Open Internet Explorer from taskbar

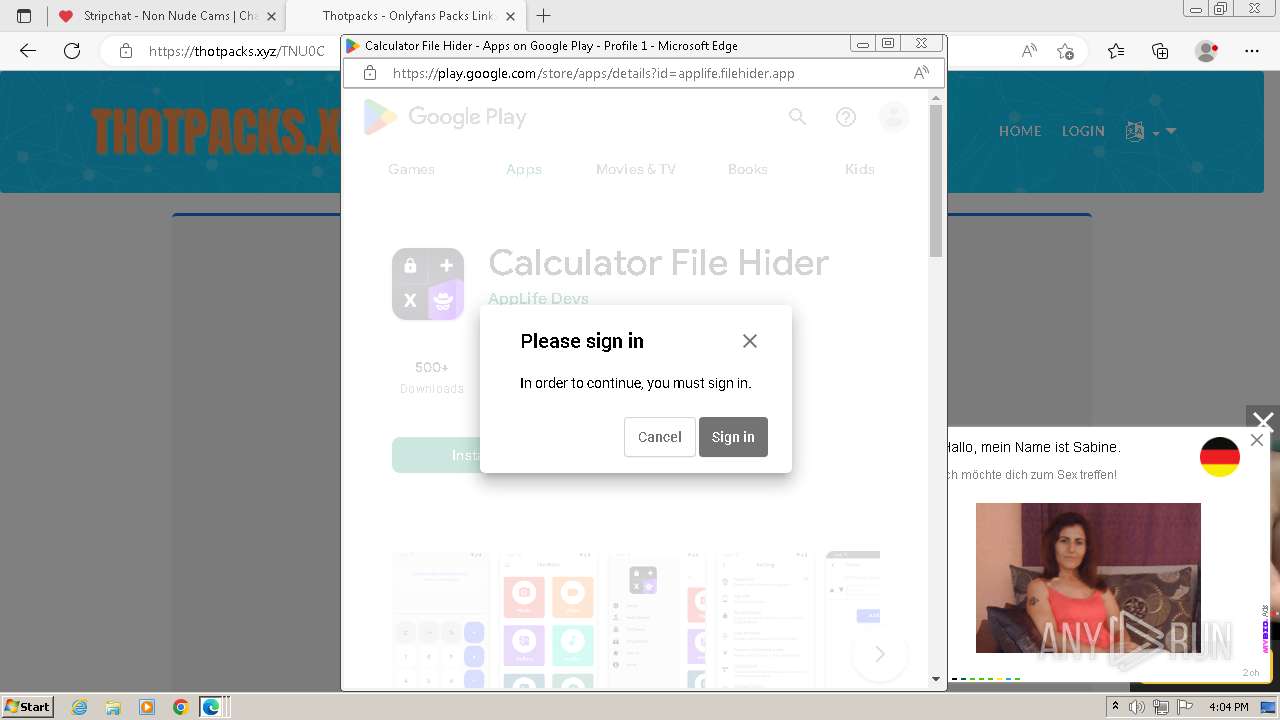(x=80, y=707)
